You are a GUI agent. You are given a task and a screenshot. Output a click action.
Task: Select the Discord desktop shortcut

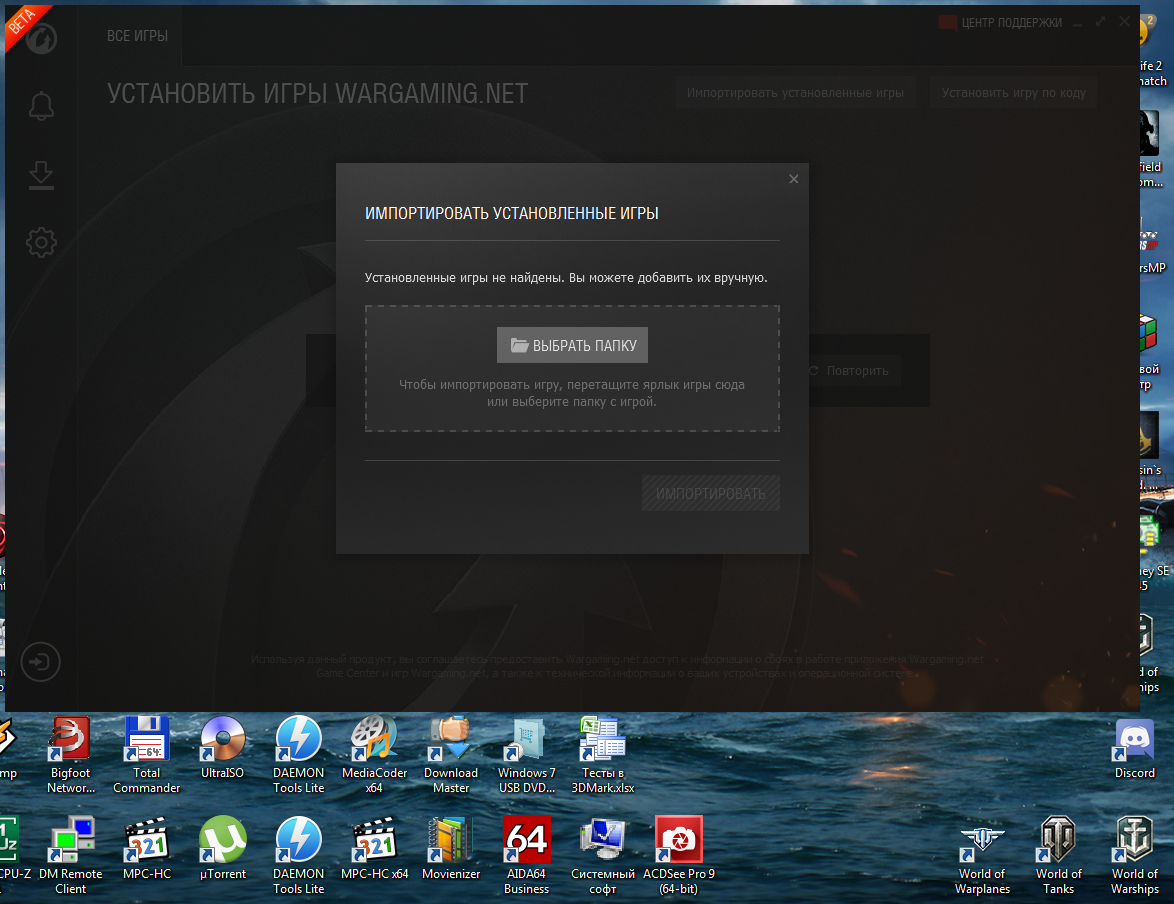pyautogui.click(x=1135, y=748)
